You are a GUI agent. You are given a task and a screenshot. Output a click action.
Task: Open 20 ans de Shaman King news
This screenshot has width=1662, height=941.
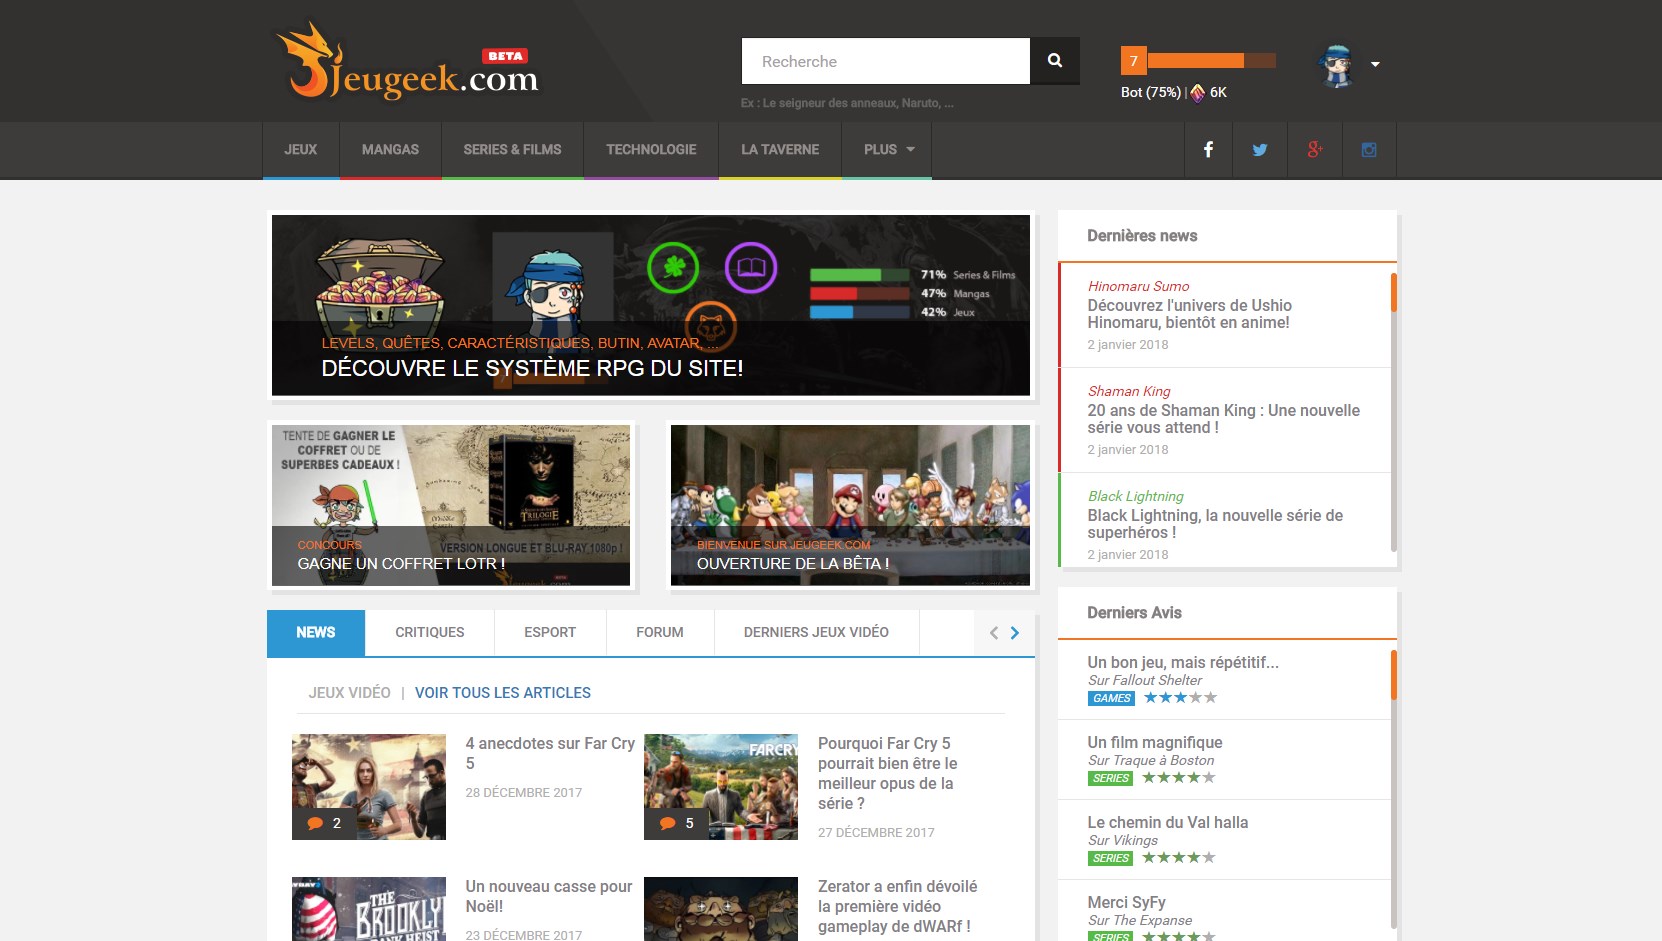point(1225,420)
